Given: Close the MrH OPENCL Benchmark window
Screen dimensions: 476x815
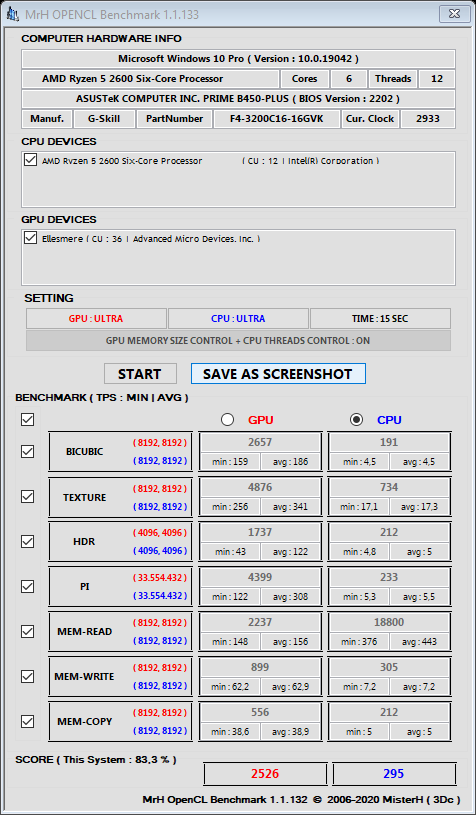Looking at the screenshot, I should (x=455, y=14).
